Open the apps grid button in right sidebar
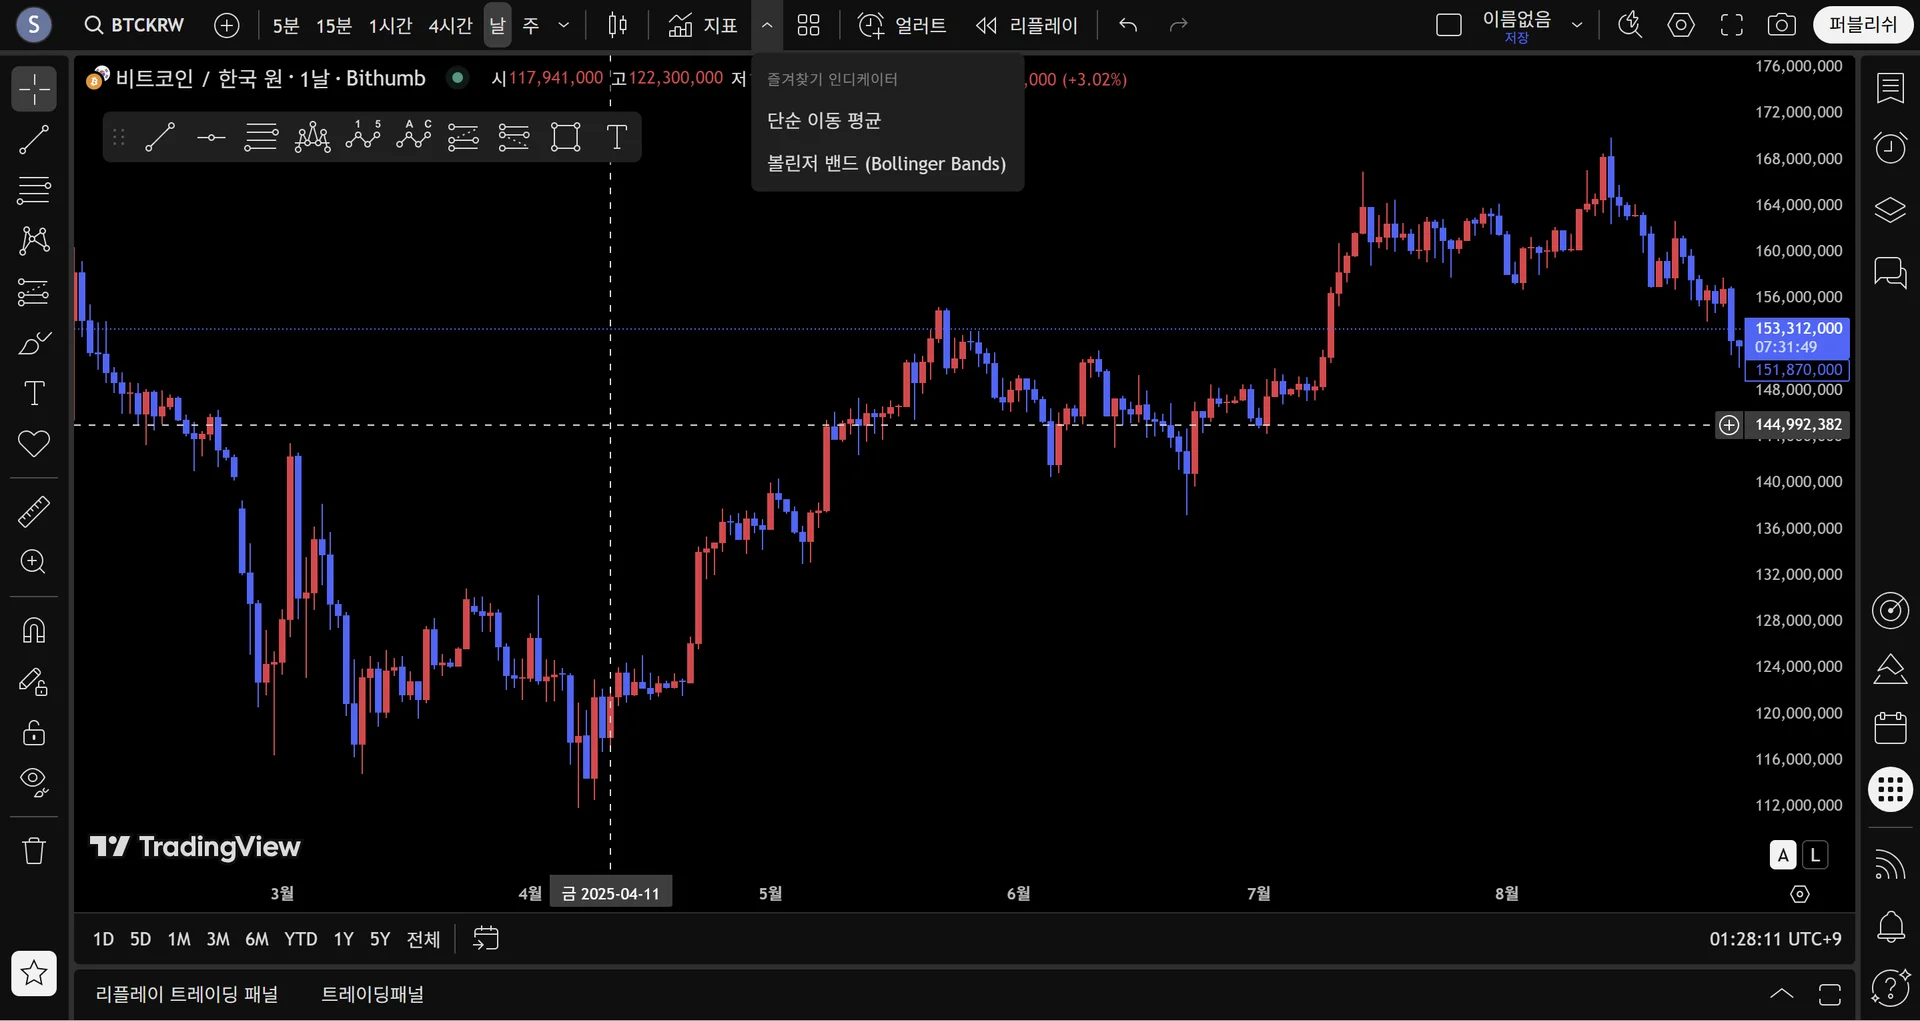Screen dimensions: 1920x1021 1890,789
